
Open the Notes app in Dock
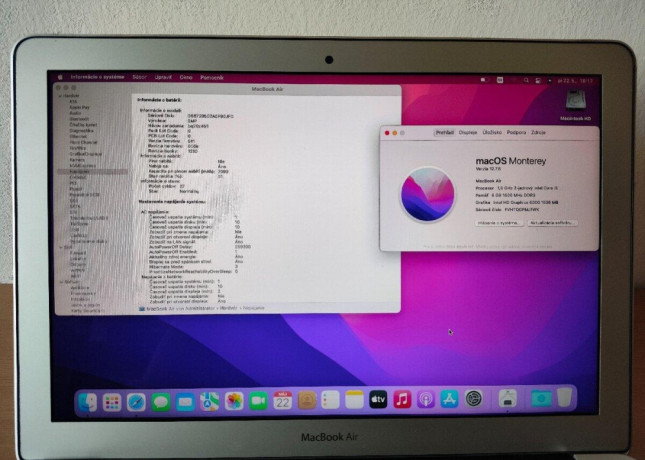354,400
